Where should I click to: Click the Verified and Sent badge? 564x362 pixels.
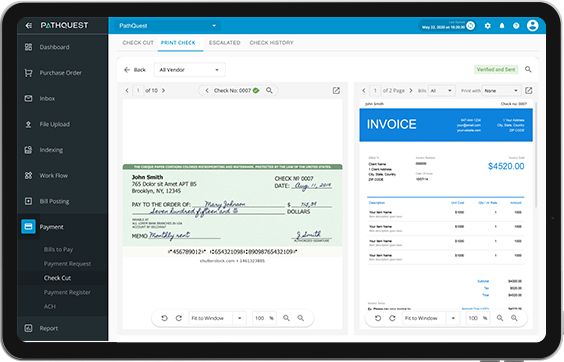point(496,69)
